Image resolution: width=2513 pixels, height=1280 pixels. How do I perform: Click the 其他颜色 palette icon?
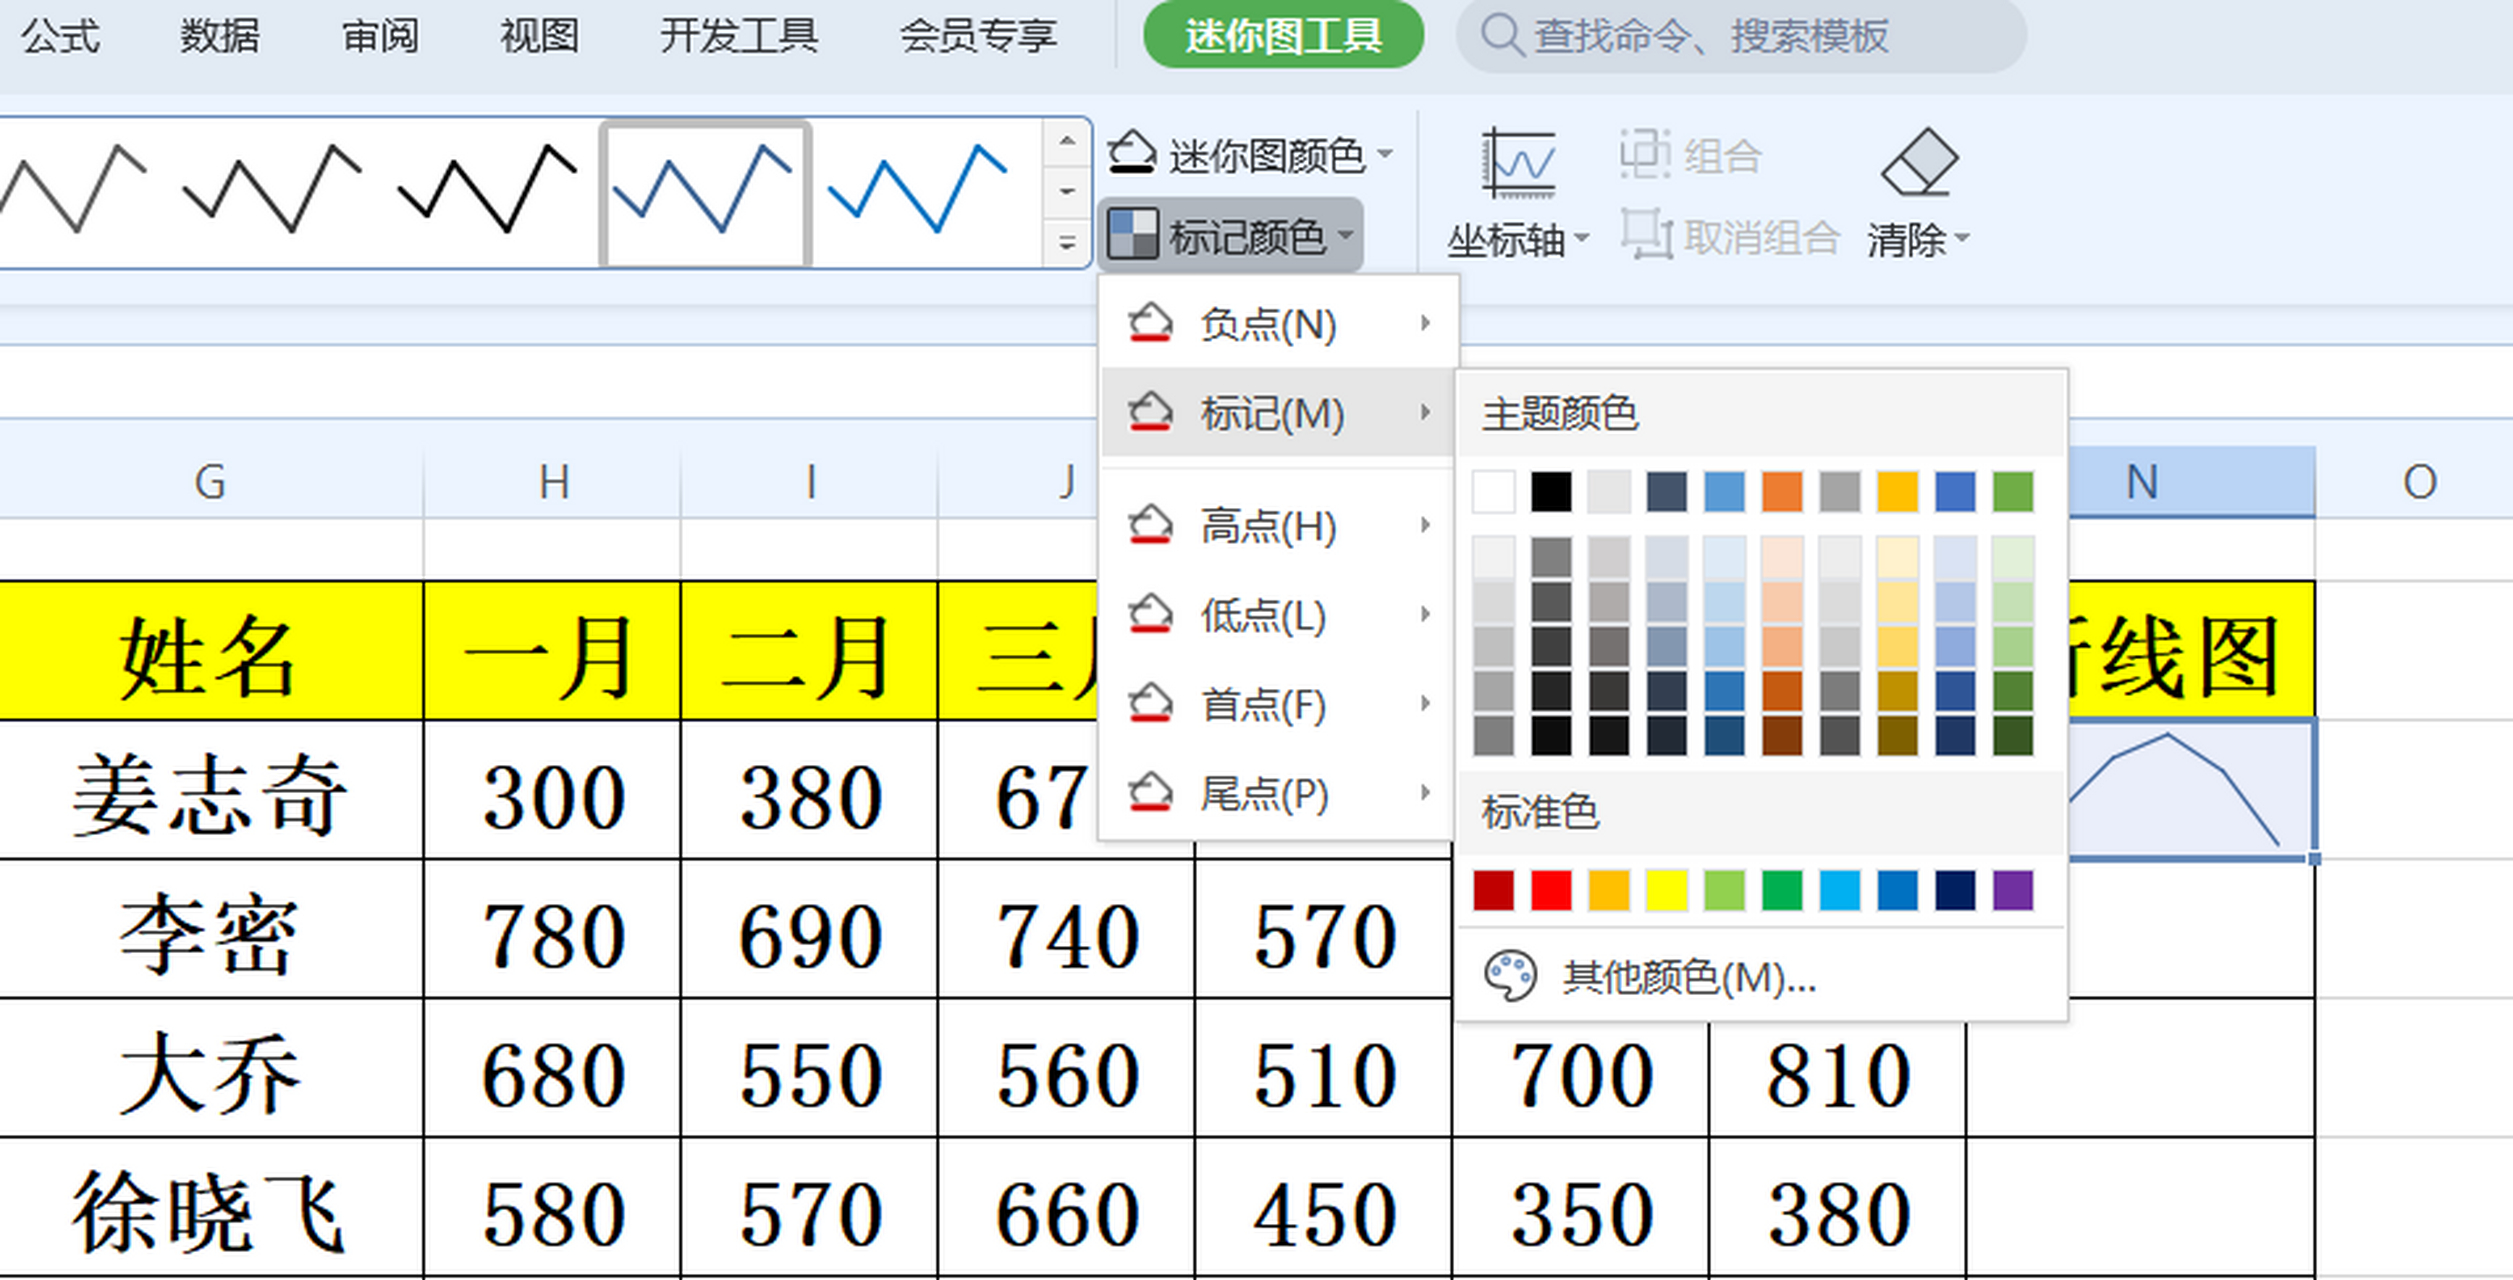(x=1510, y=976)
